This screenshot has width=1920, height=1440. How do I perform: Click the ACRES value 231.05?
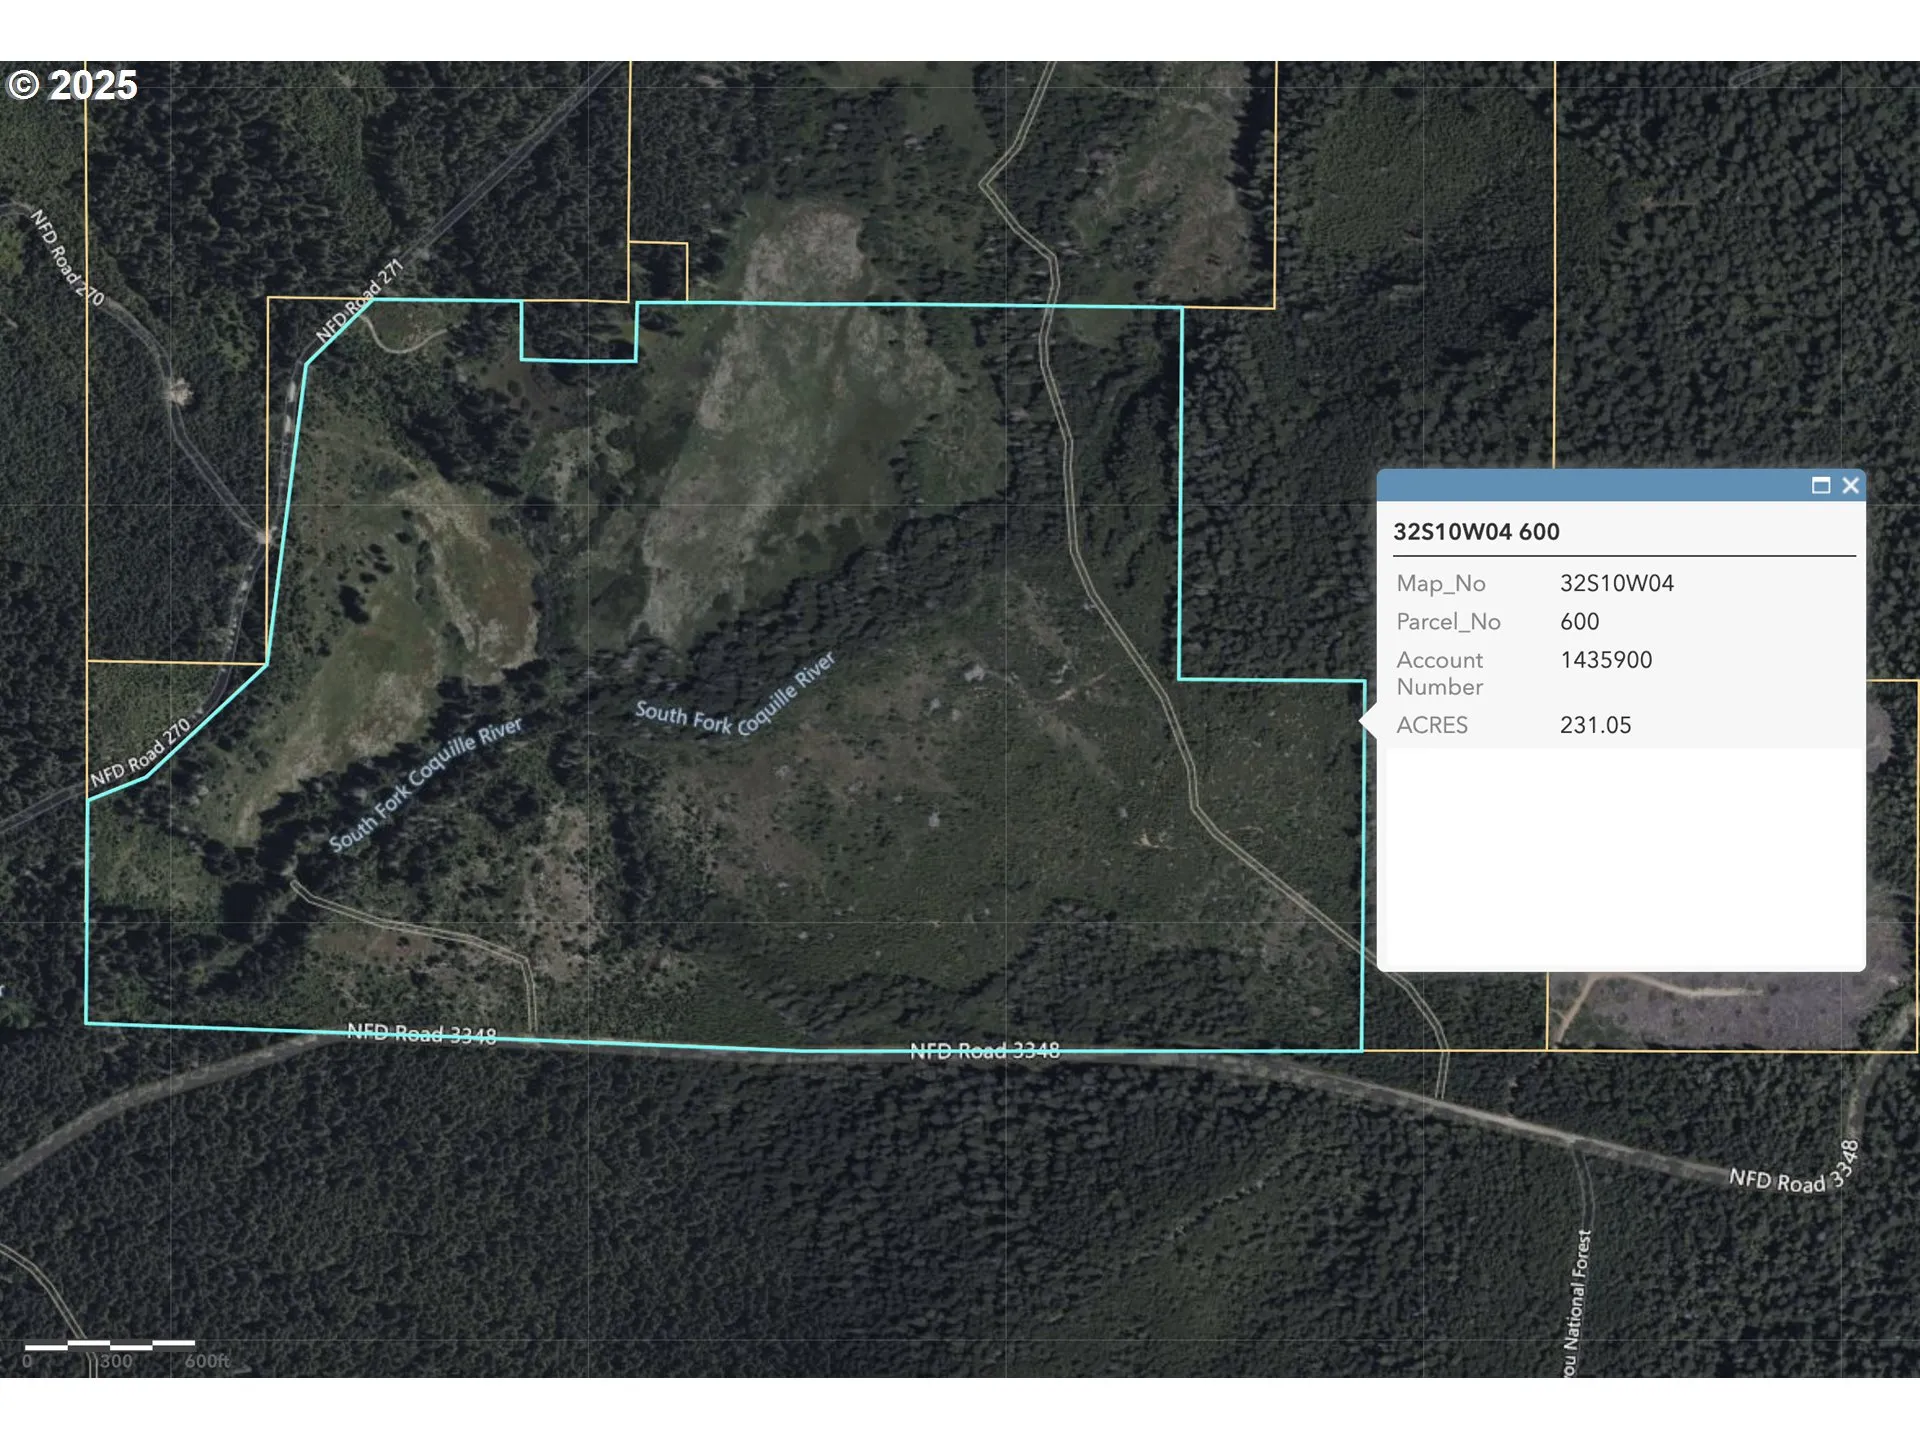(x=1595, y=725)
